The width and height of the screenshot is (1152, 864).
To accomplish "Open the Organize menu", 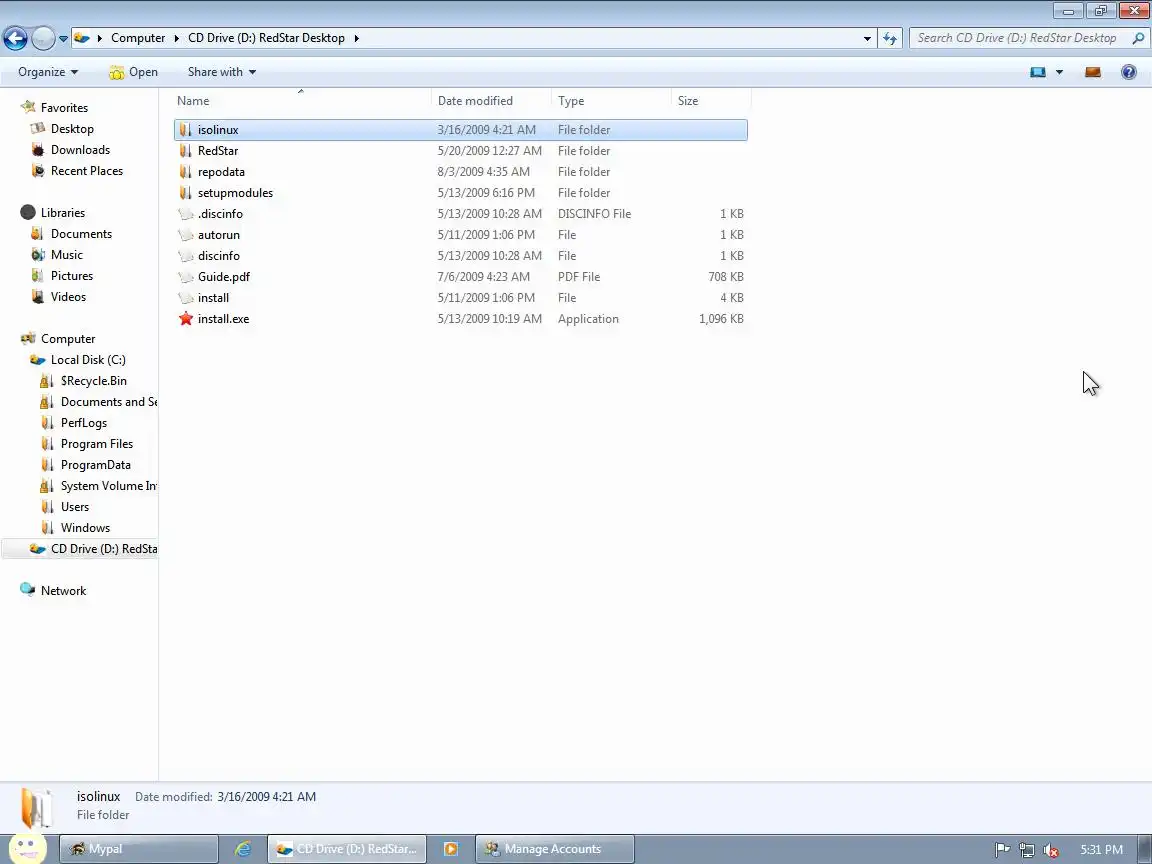I will (48, 72).
